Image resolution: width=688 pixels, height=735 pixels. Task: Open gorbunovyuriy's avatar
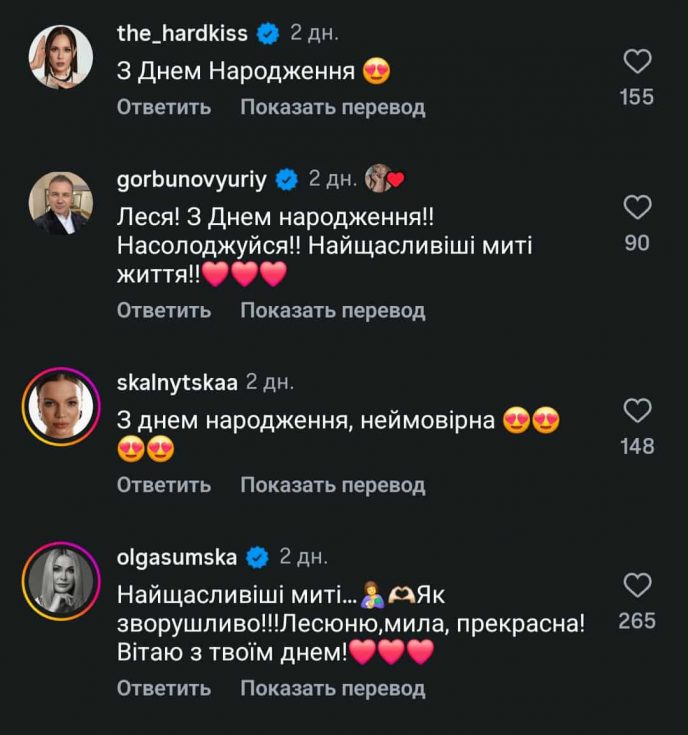(x=61, y=203)
